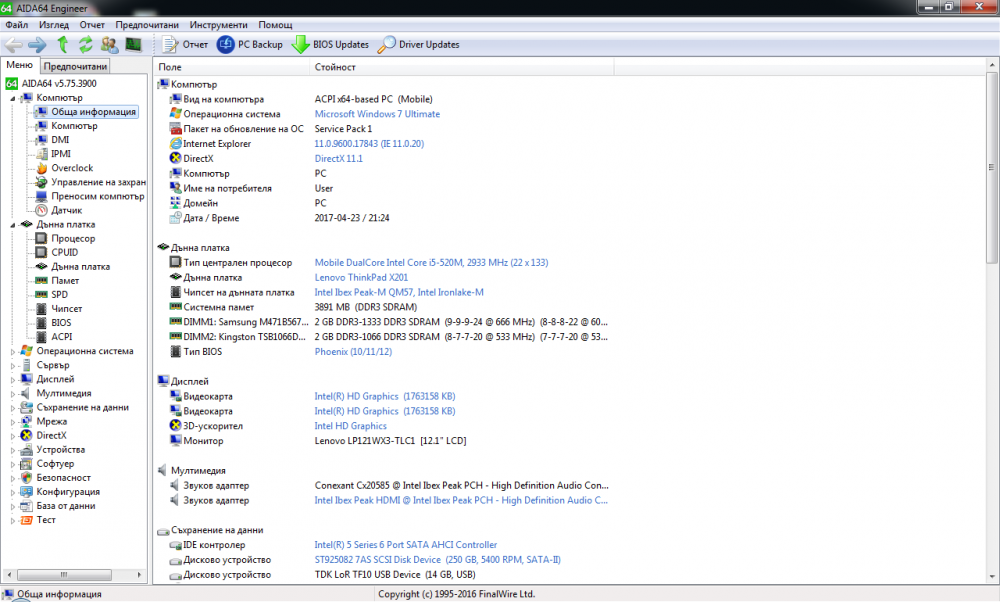Screen dimensions: 1000x602
Task: Click the Back navigation arrow icon
Action: (x=13, y=45)
